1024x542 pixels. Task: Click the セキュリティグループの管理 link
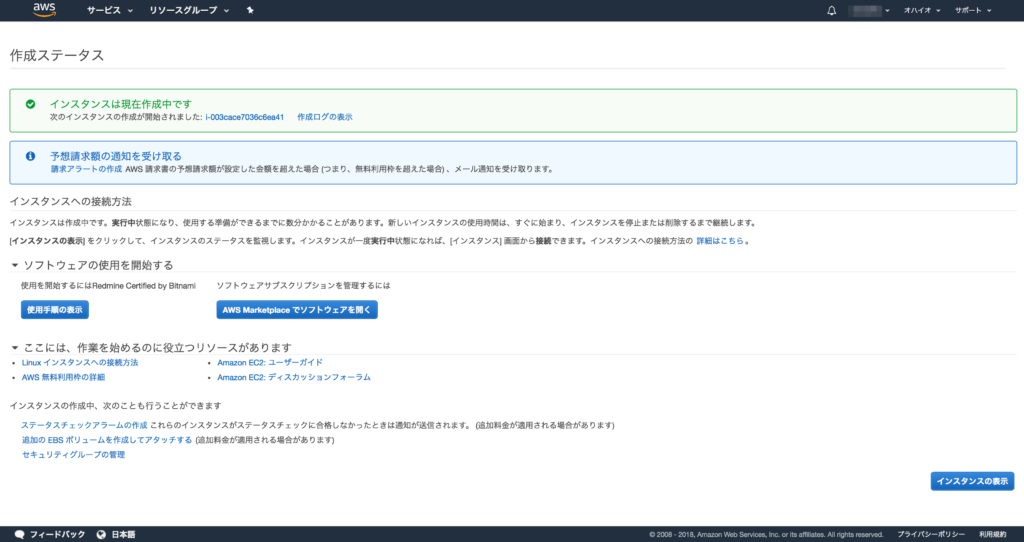click(73, 454)
